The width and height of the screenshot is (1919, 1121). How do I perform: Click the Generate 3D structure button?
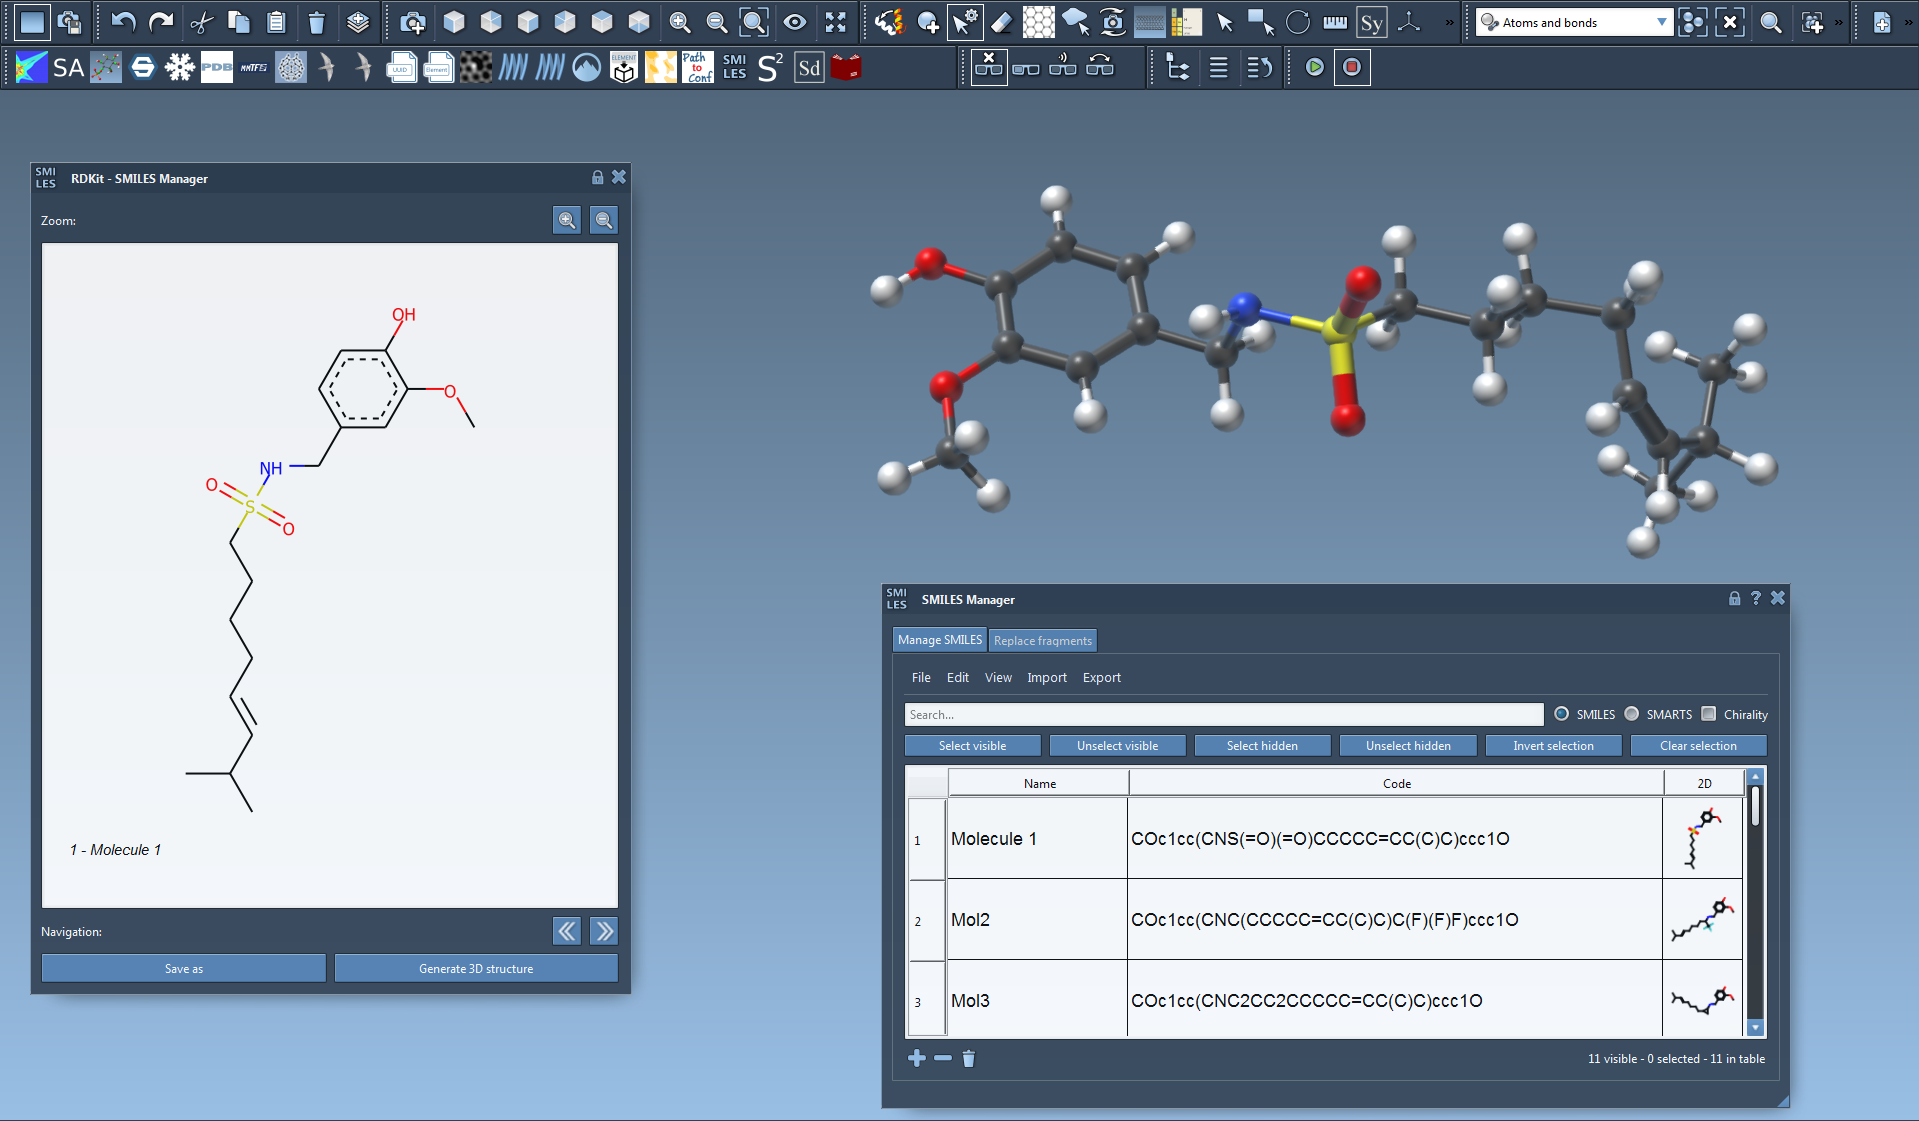pyautogui.click(x=476, y=968)
